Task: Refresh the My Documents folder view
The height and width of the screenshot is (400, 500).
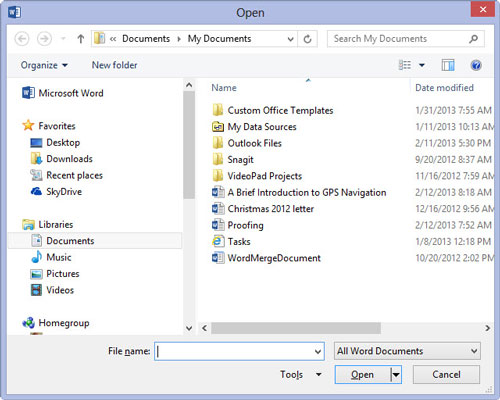Action: tap(307, 39)
